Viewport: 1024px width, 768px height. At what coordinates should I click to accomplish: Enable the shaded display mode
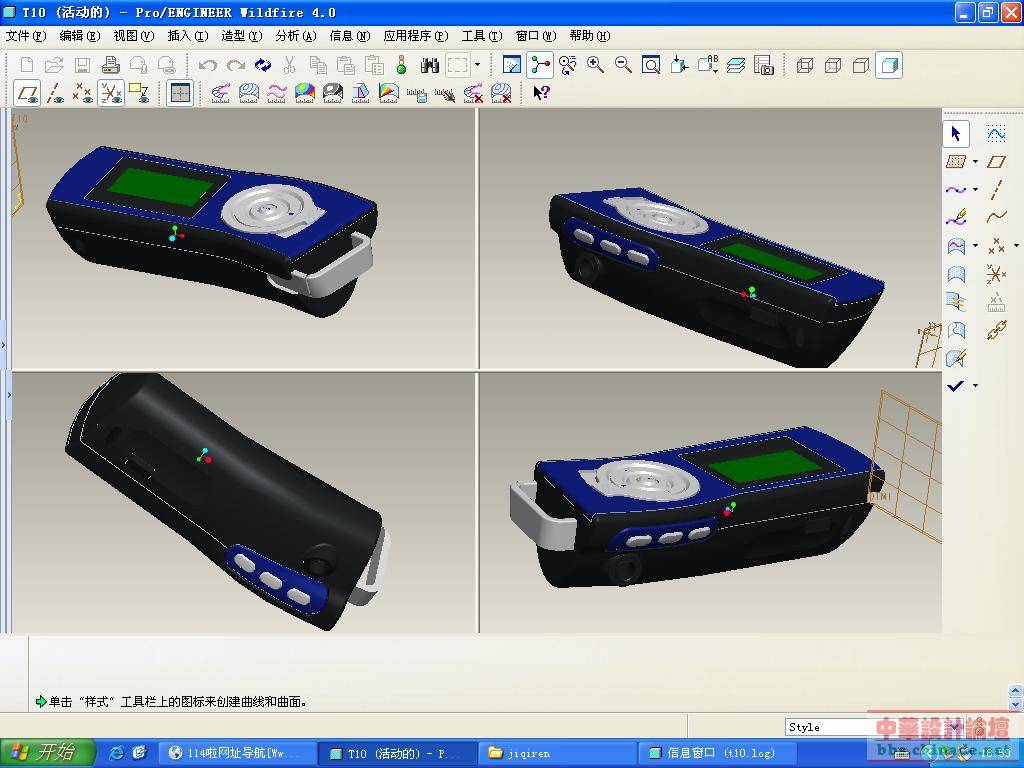pos(889,65)
